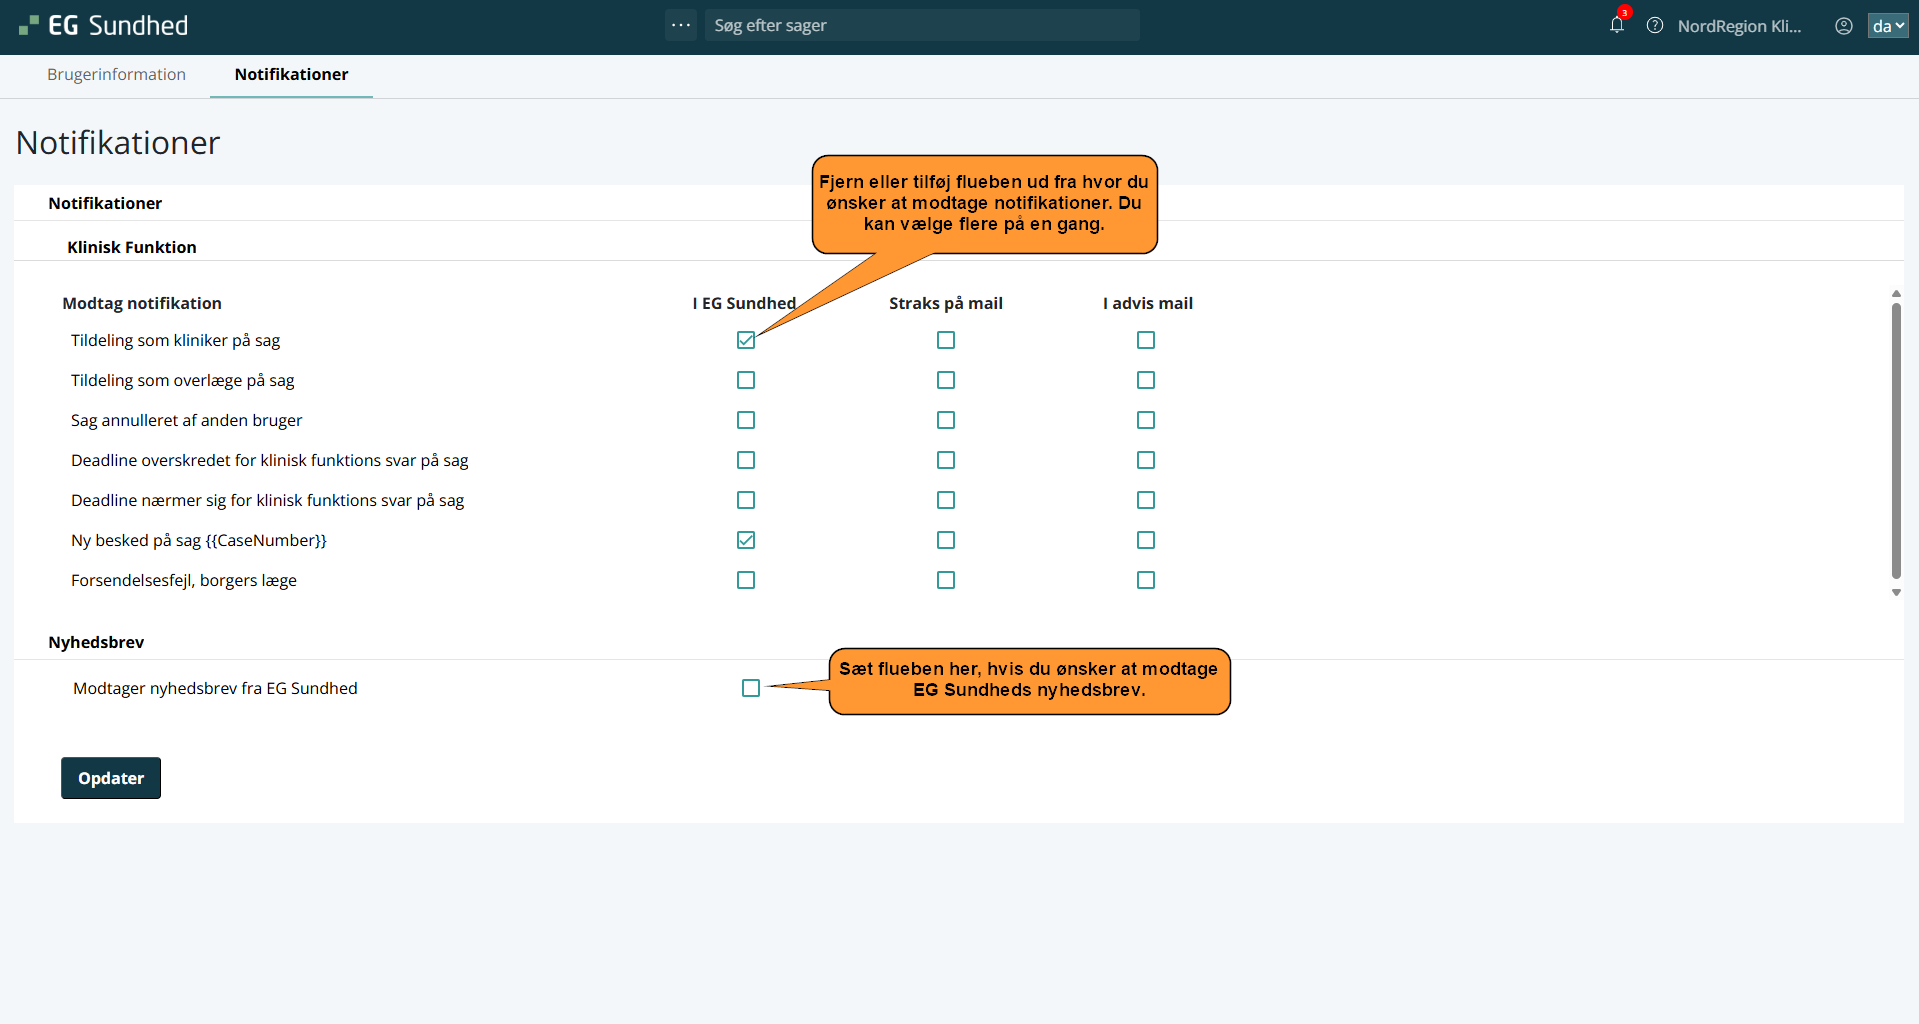Open the NordRegion Kli... account menu
Screen dimensions: 1919x1024
[x=1739, y=26]
